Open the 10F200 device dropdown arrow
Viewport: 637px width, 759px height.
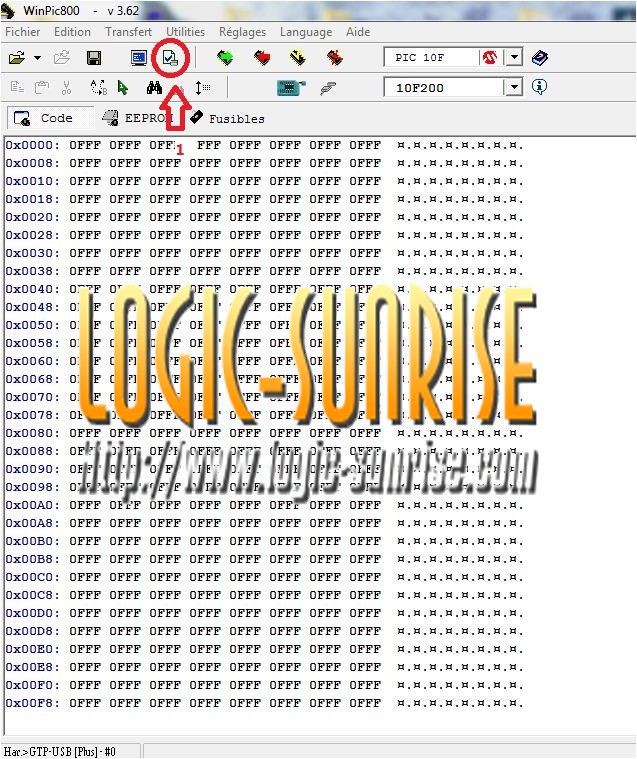click(514, 88)
